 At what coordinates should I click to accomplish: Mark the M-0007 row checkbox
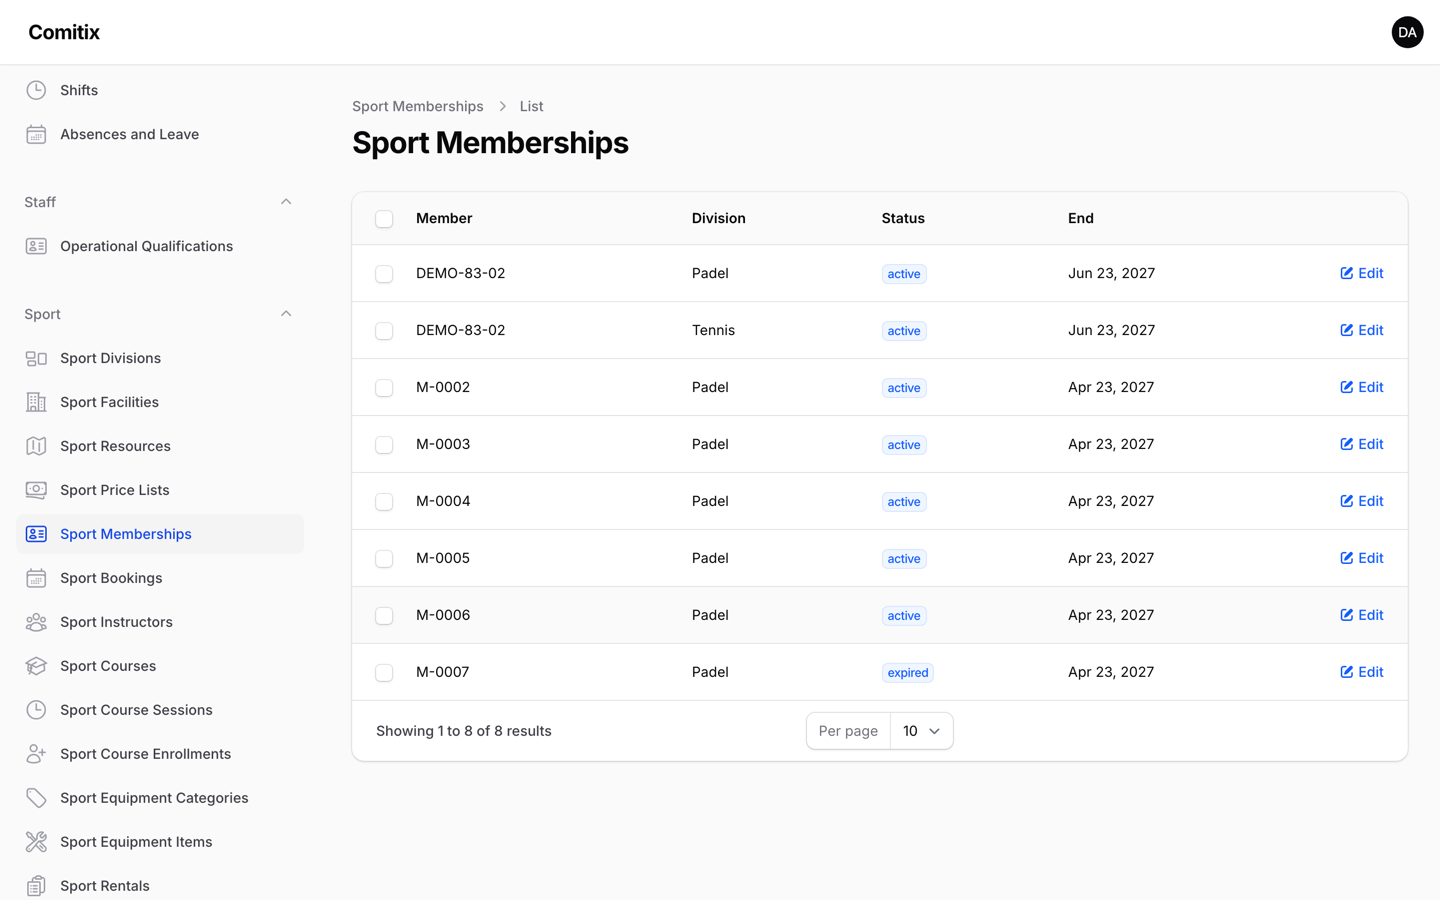384,673
